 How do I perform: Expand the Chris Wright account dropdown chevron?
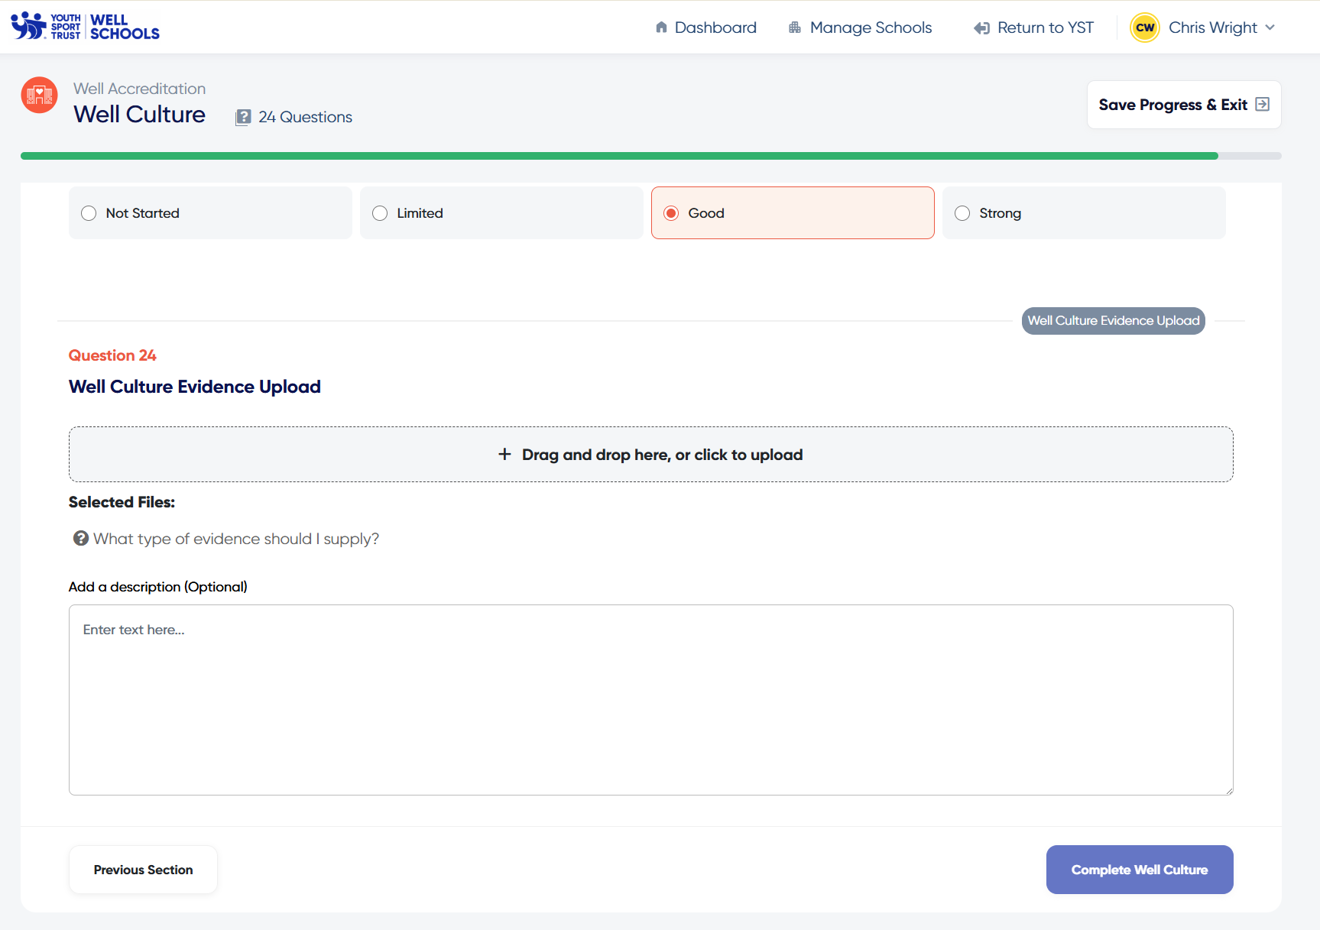click(1270, 28)
